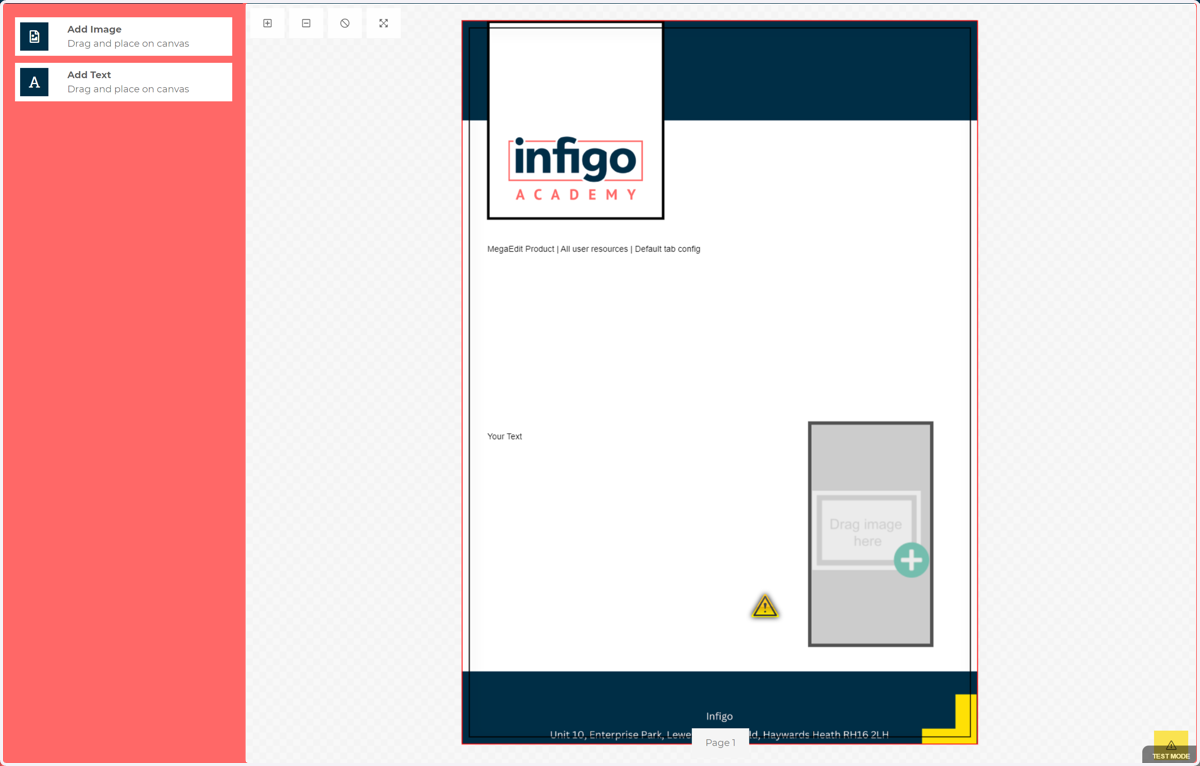
Task: Select the 'Your Text' text field on canvas
Action: tap(505, 436)
